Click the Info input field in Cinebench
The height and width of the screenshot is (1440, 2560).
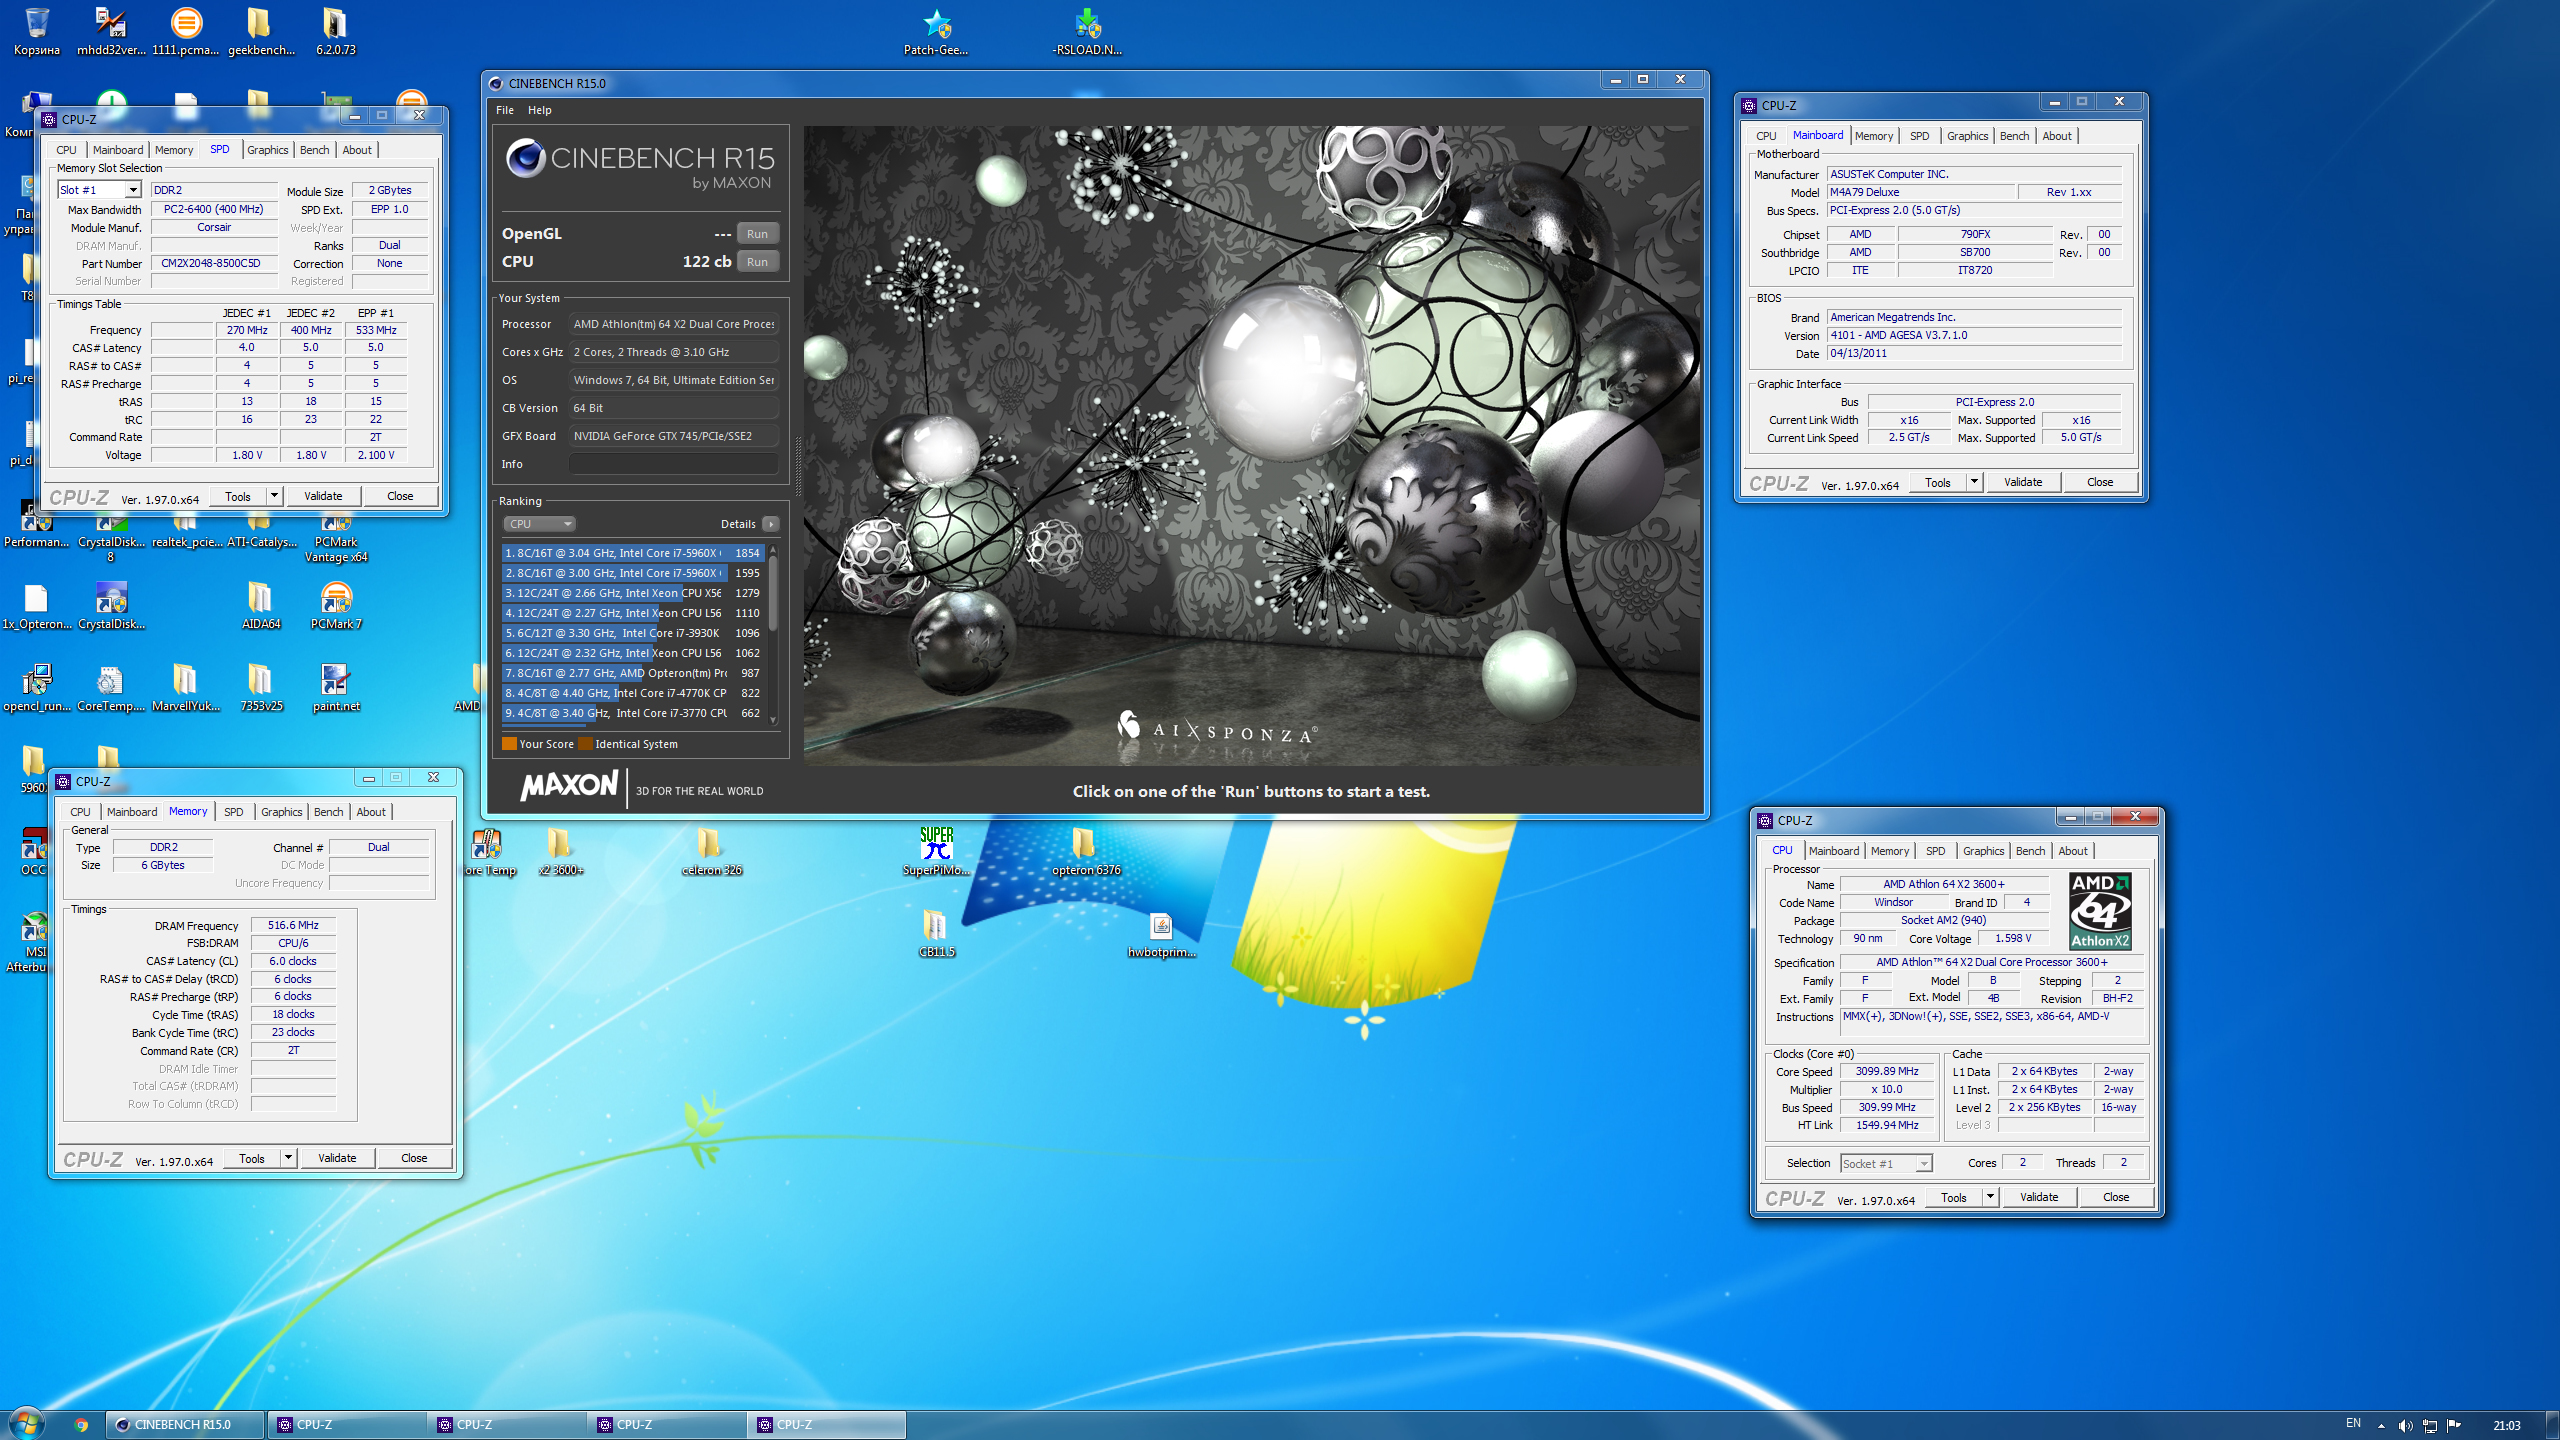coord(673,464)
